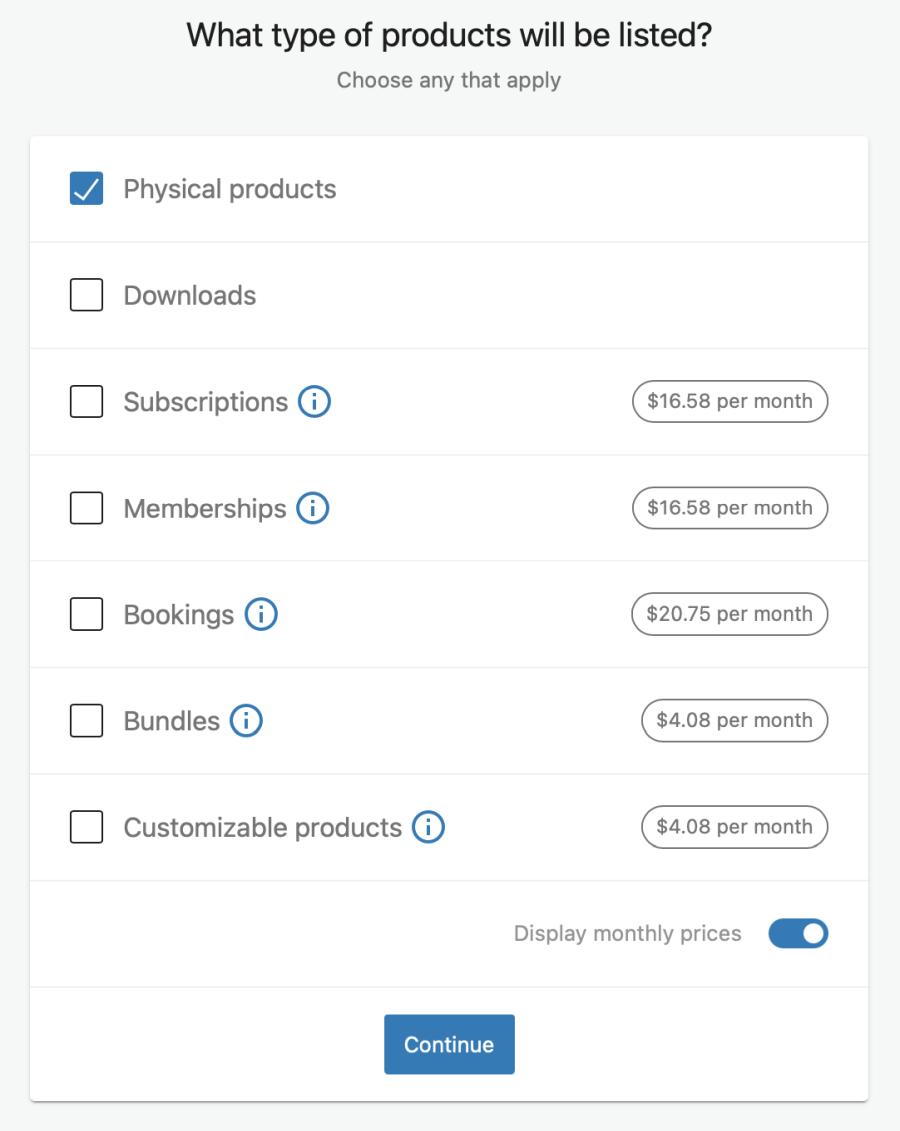
Task: Click the Subscriptions info icon
Action: (314, 401)
